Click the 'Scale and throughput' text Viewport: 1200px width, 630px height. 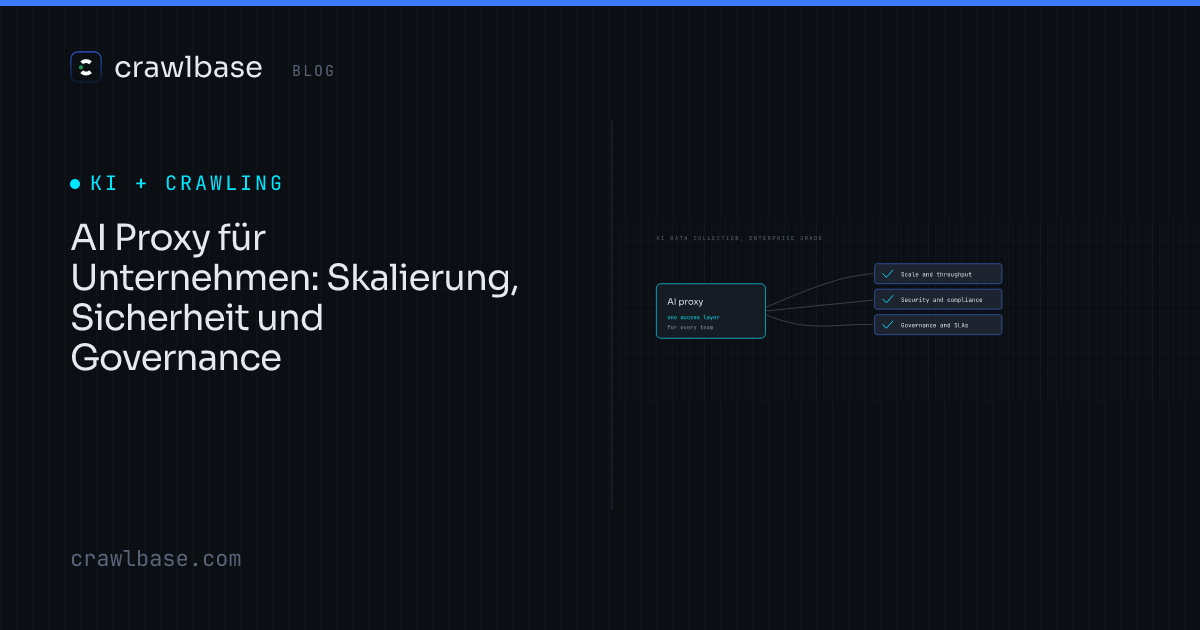(x=936, y=274)
